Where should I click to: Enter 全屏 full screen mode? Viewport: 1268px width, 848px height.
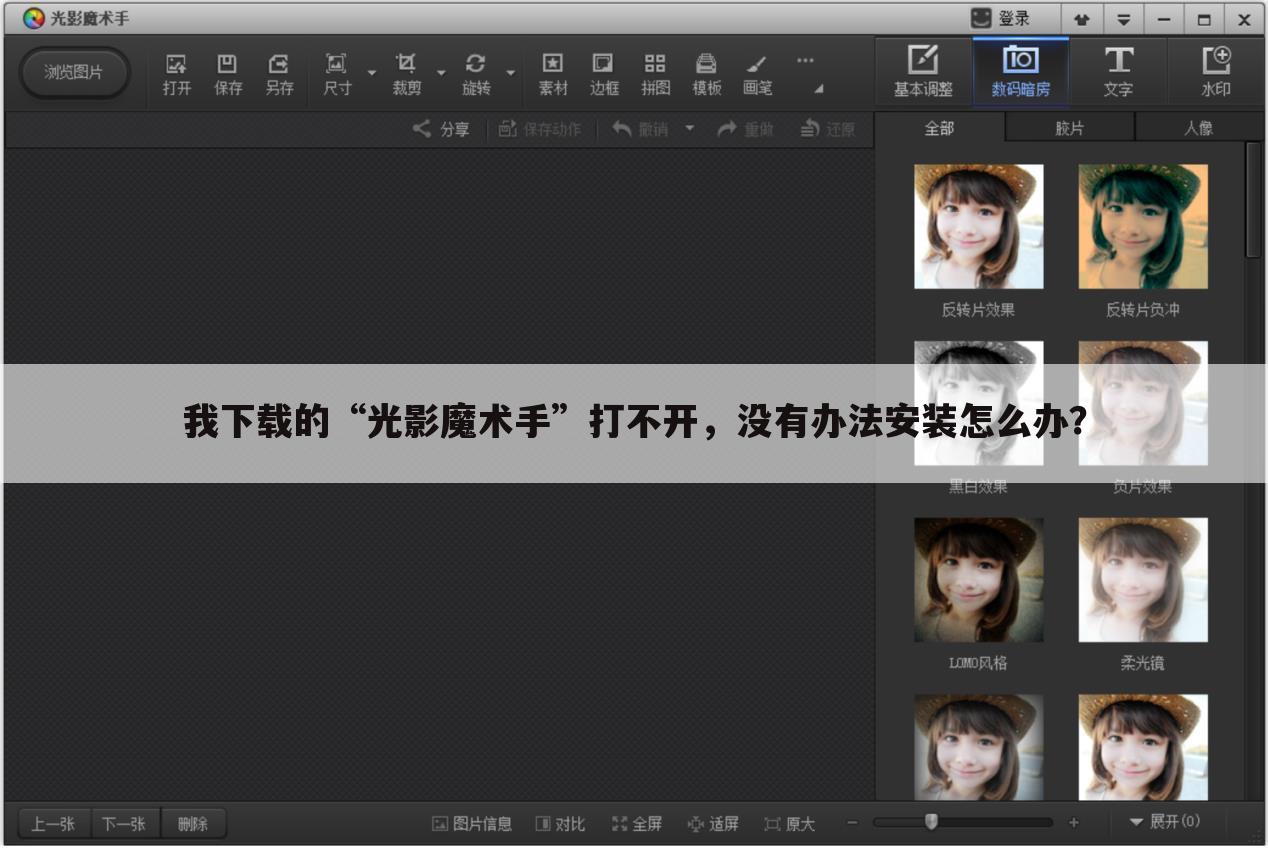[637, 824]
